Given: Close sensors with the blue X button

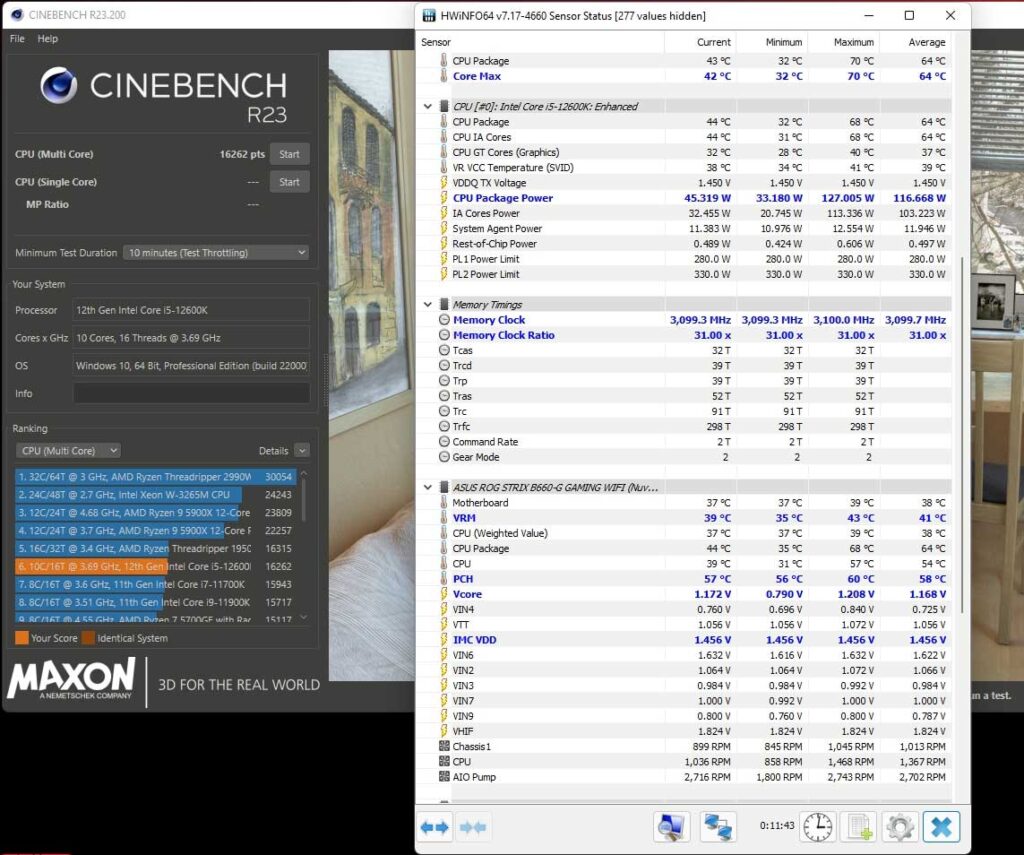Looking at the screenshot, I should 941,828.
